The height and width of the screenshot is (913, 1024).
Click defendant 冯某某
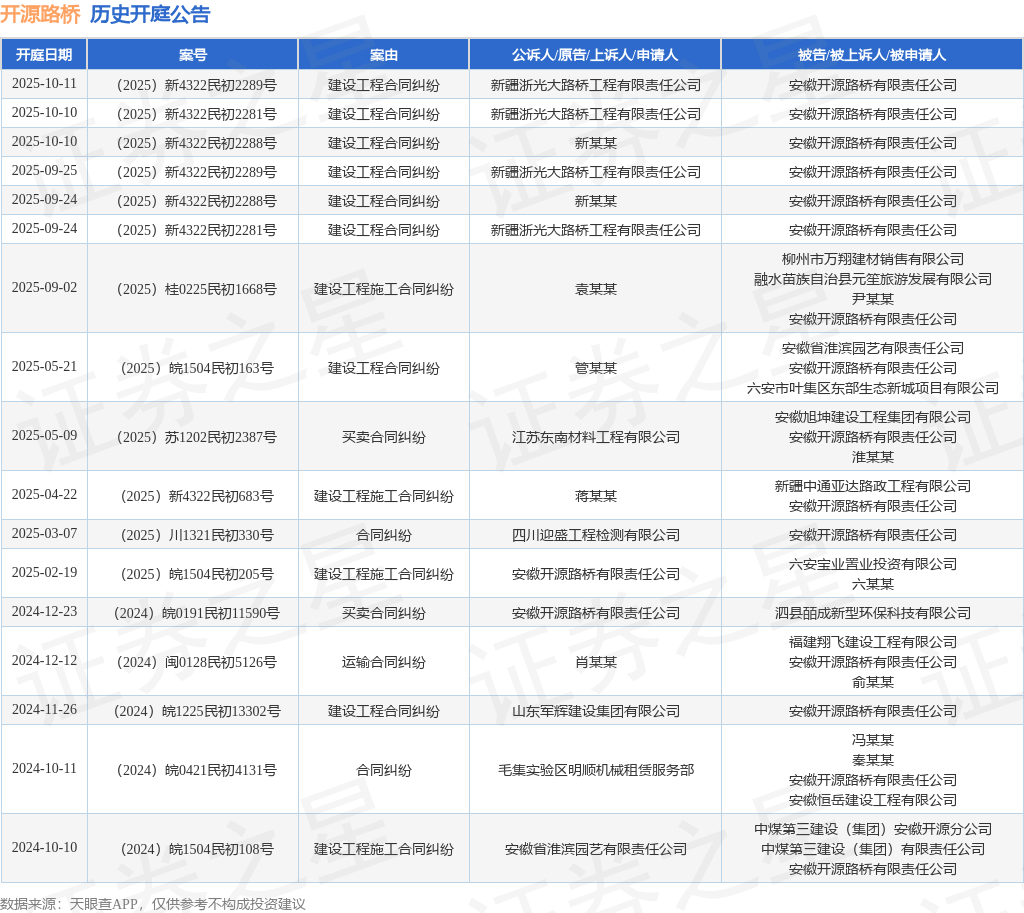[x=872, y=740]
